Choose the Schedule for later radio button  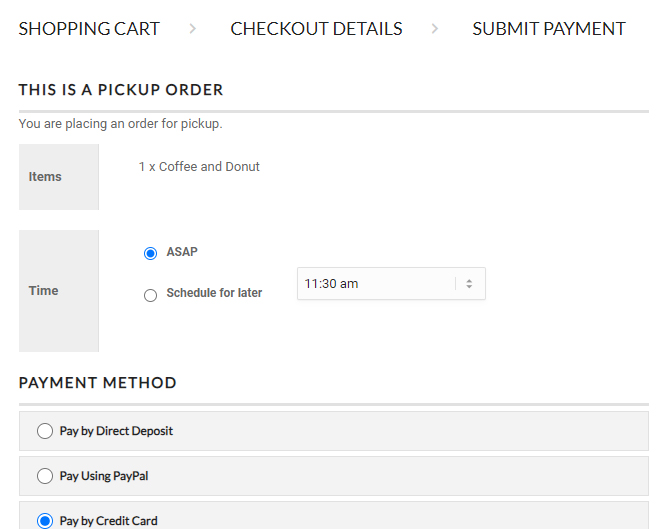[151, 295]
